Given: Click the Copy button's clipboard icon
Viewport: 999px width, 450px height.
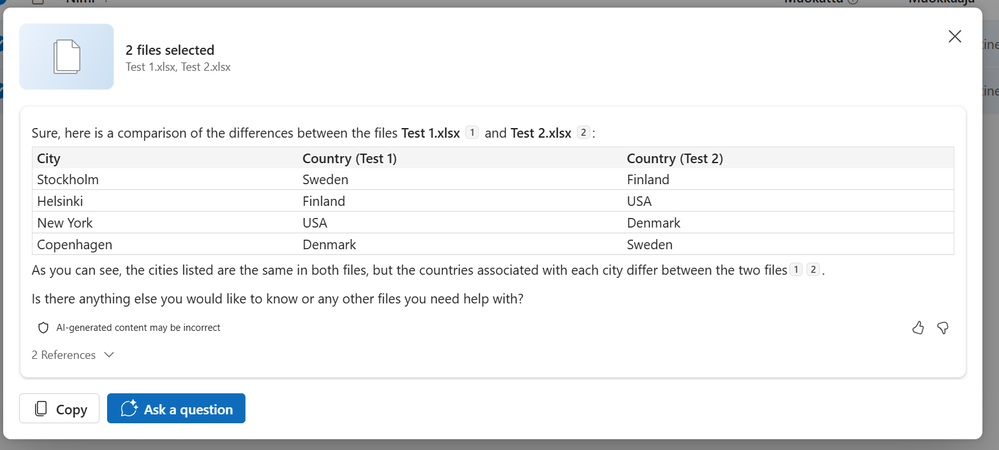Looking at the screenshot, I should tap(41, 409).
